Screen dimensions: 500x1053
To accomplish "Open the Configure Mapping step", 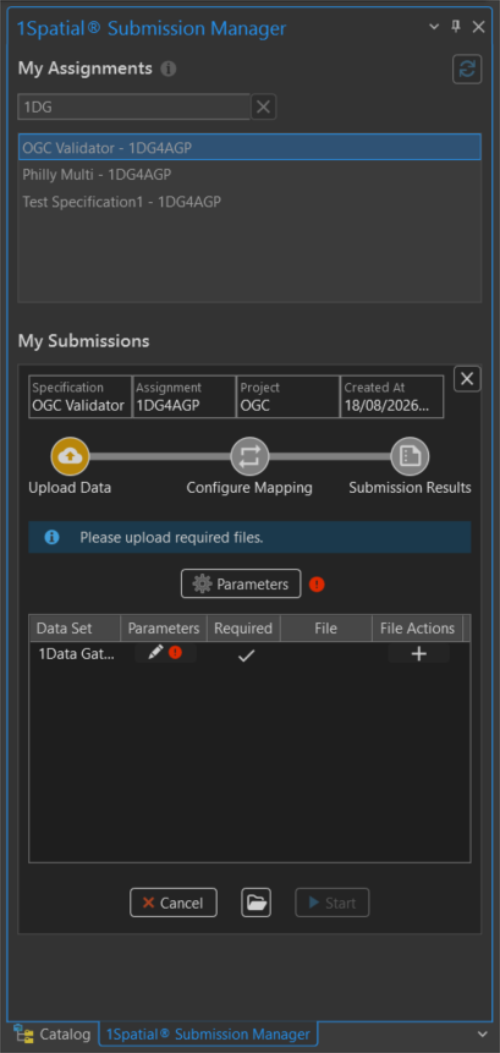I will click(x=250, y=457).
